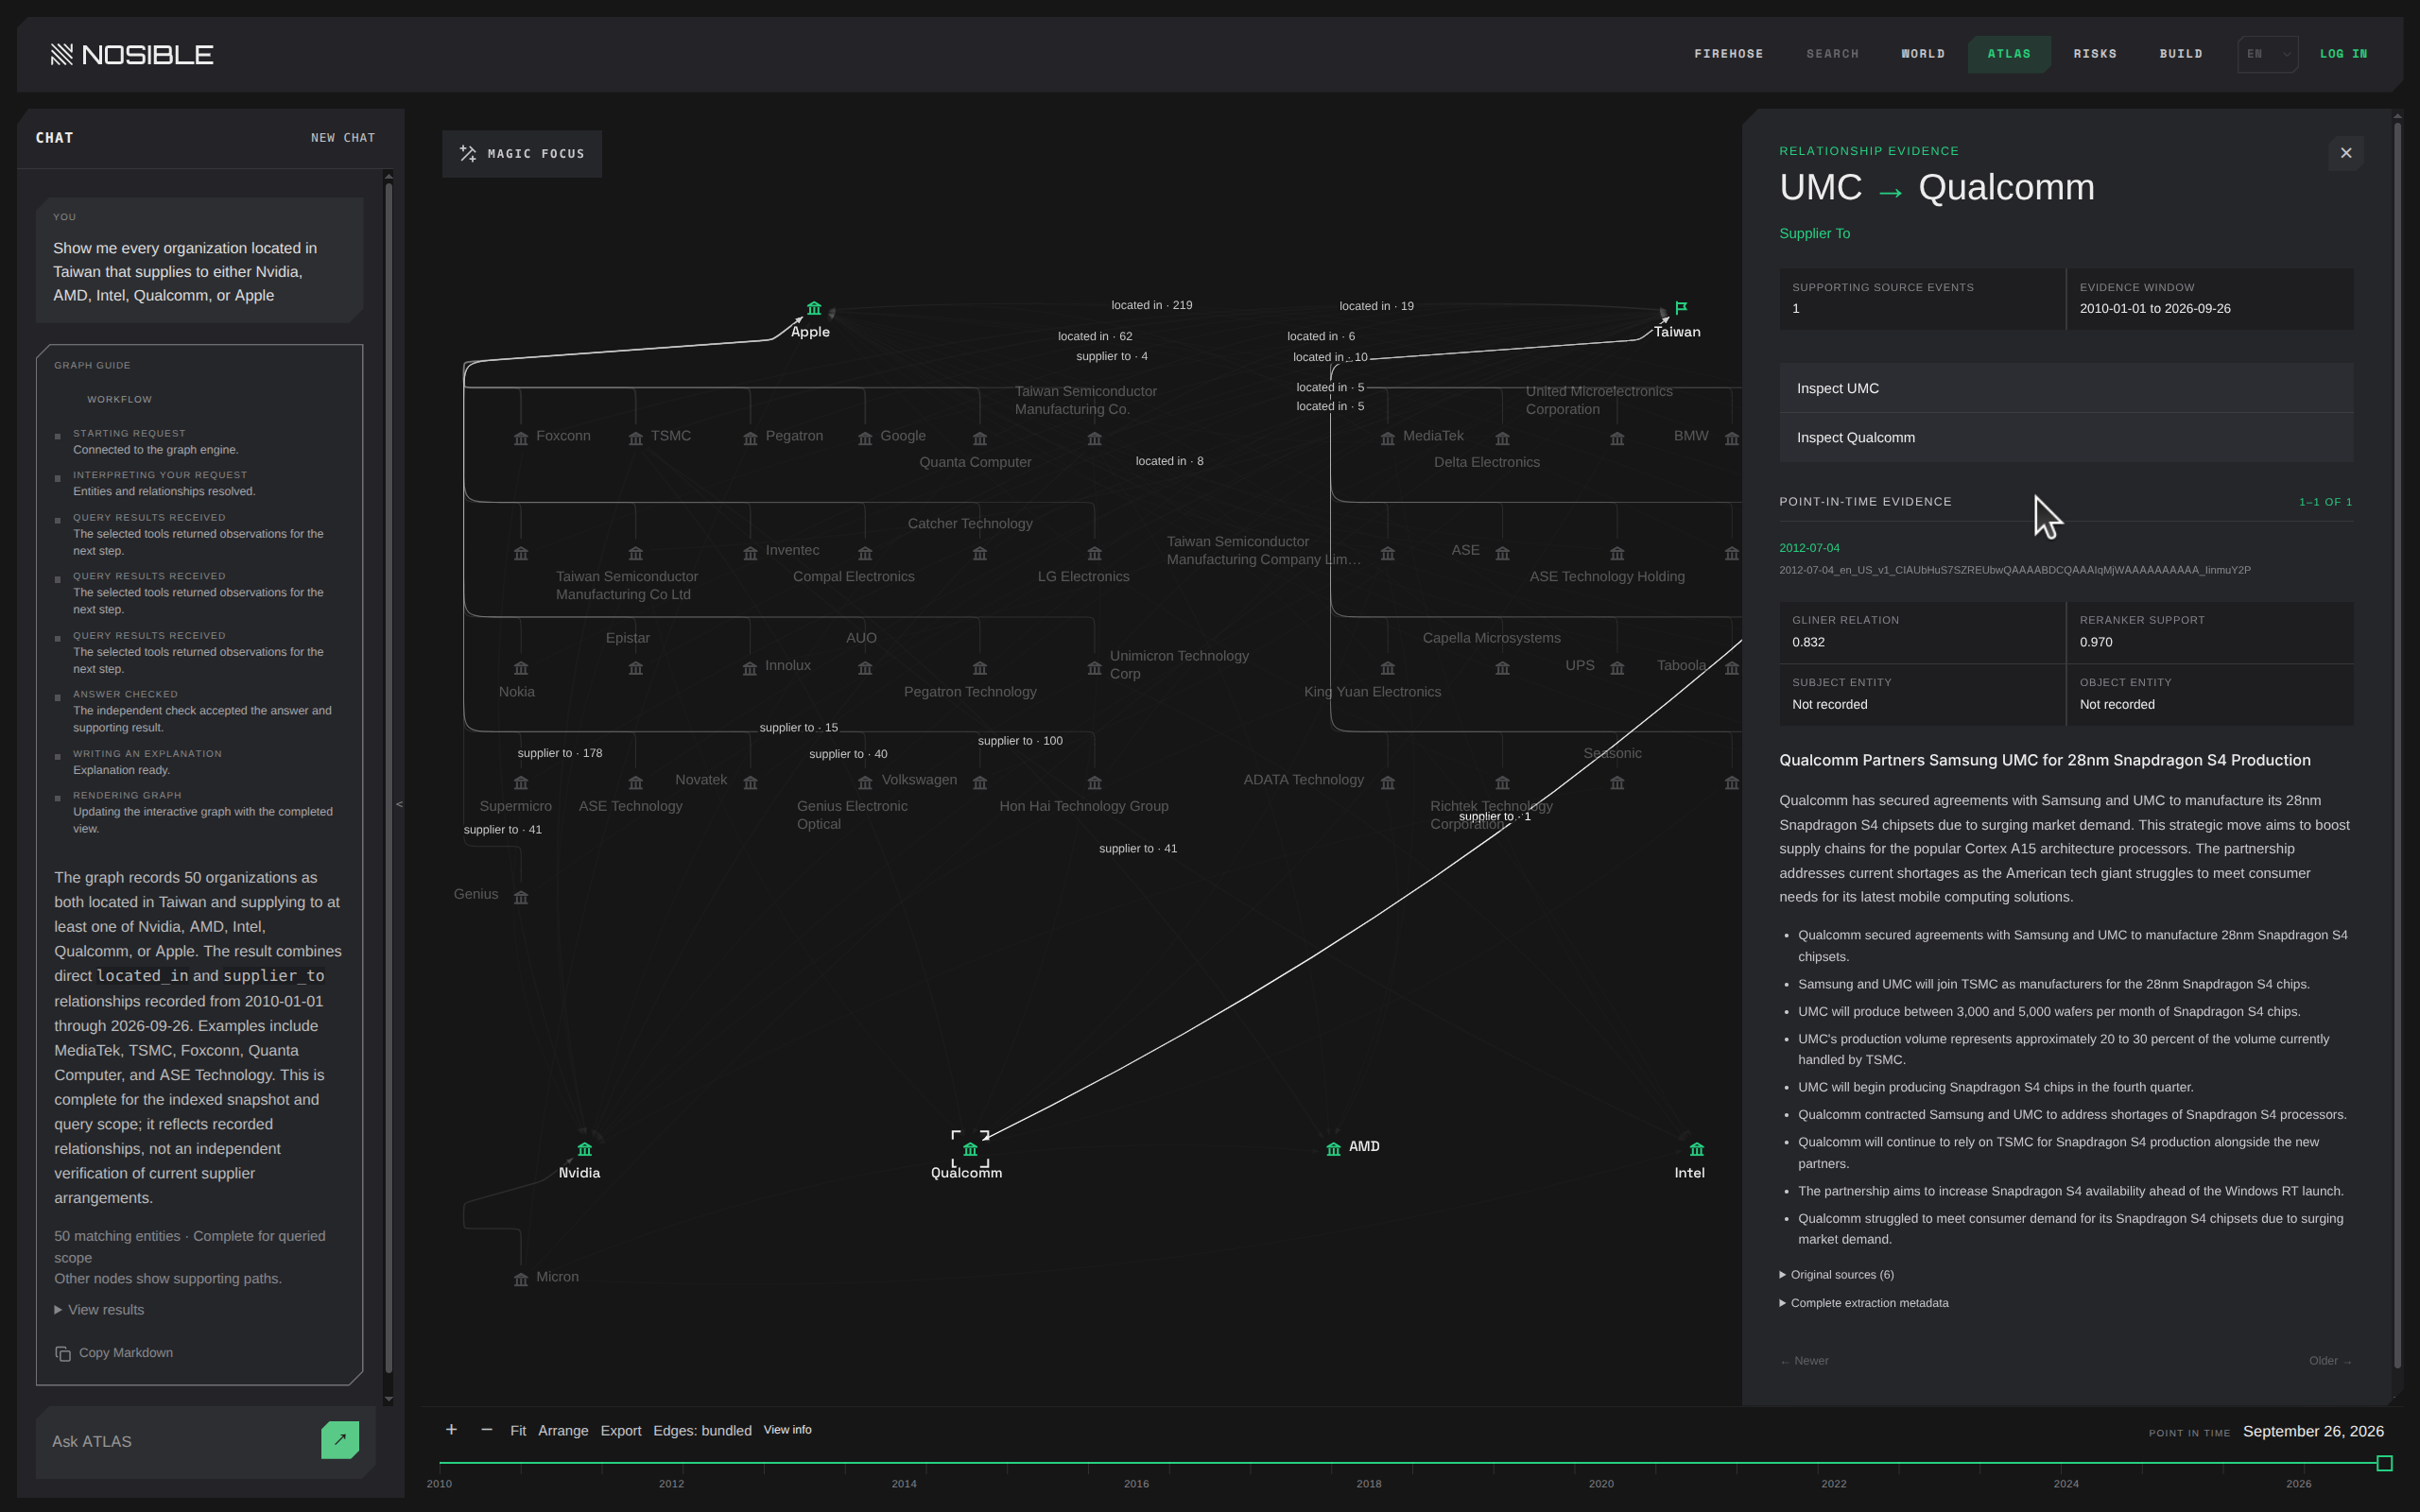Click the Atlas tab
Viewport: 2420px width, 1512px height.
[2009, 54]
